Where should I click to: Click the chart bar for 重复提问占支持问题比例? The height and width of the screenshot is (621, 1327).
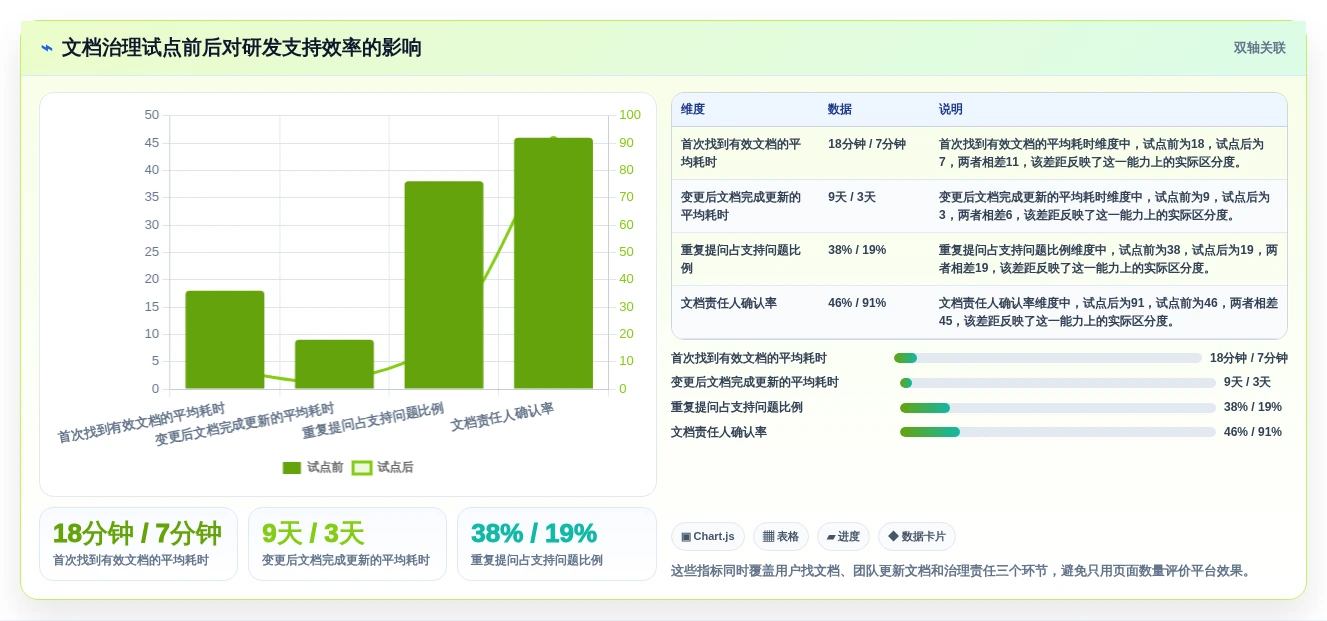(x=444, y=285)
